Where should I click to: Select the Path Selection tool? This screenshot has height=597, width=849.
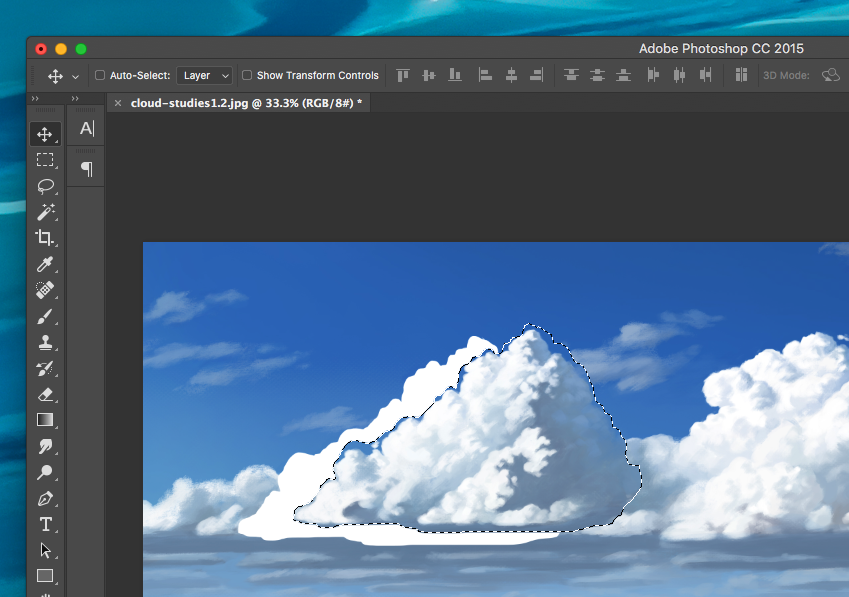click(45, 550)
